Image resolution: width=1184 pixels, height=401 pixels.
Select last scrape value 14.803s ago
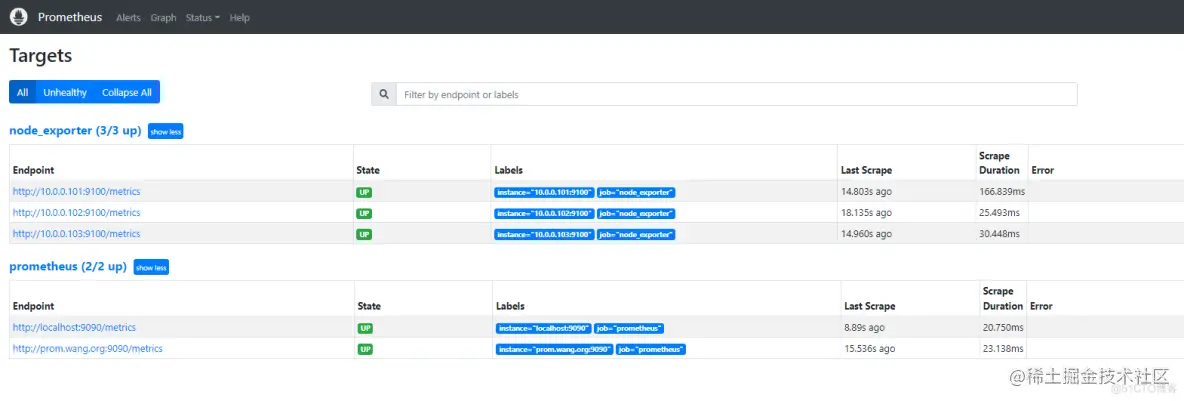pos(866,192)
